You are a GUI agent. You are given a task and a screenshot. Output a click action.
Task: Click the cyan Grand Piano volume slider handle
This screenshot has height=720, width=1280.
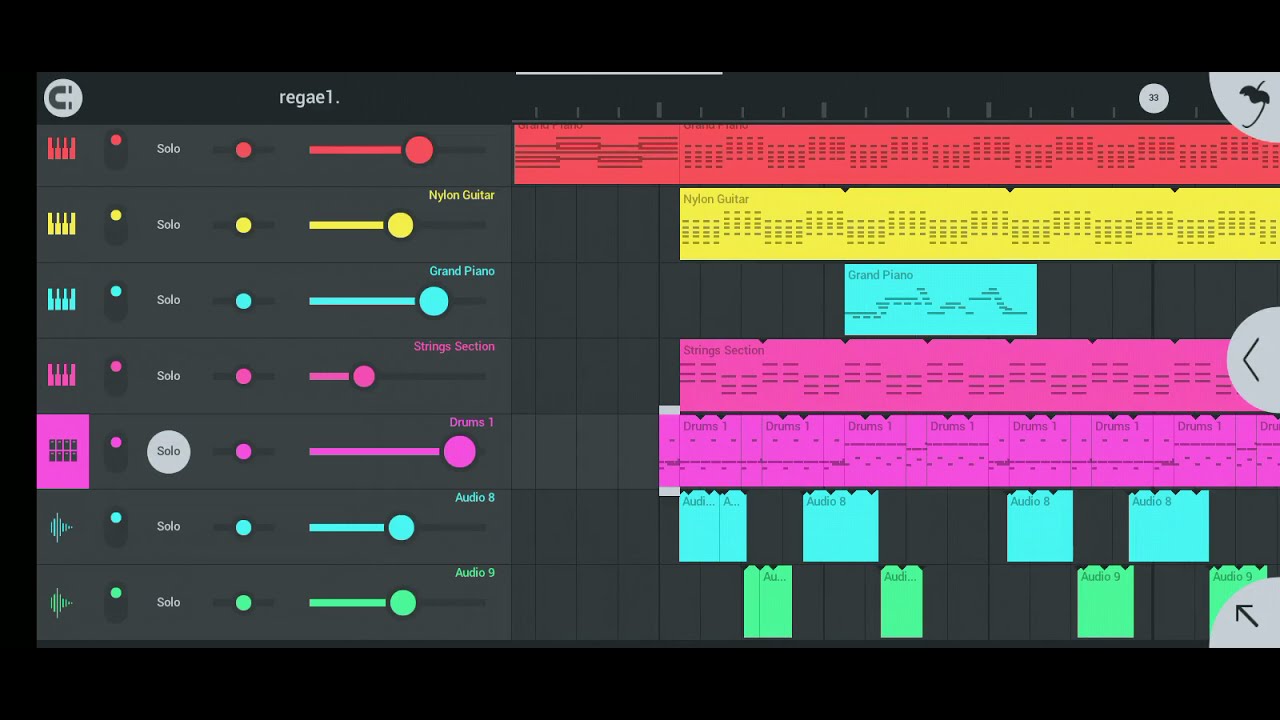click(x=434, y=301)
